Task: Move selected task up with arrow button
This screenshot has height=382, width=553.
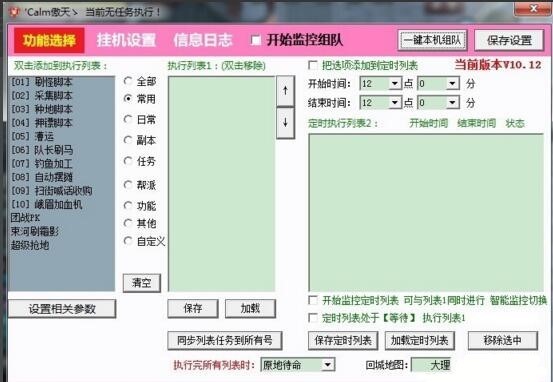Action: 285,91
